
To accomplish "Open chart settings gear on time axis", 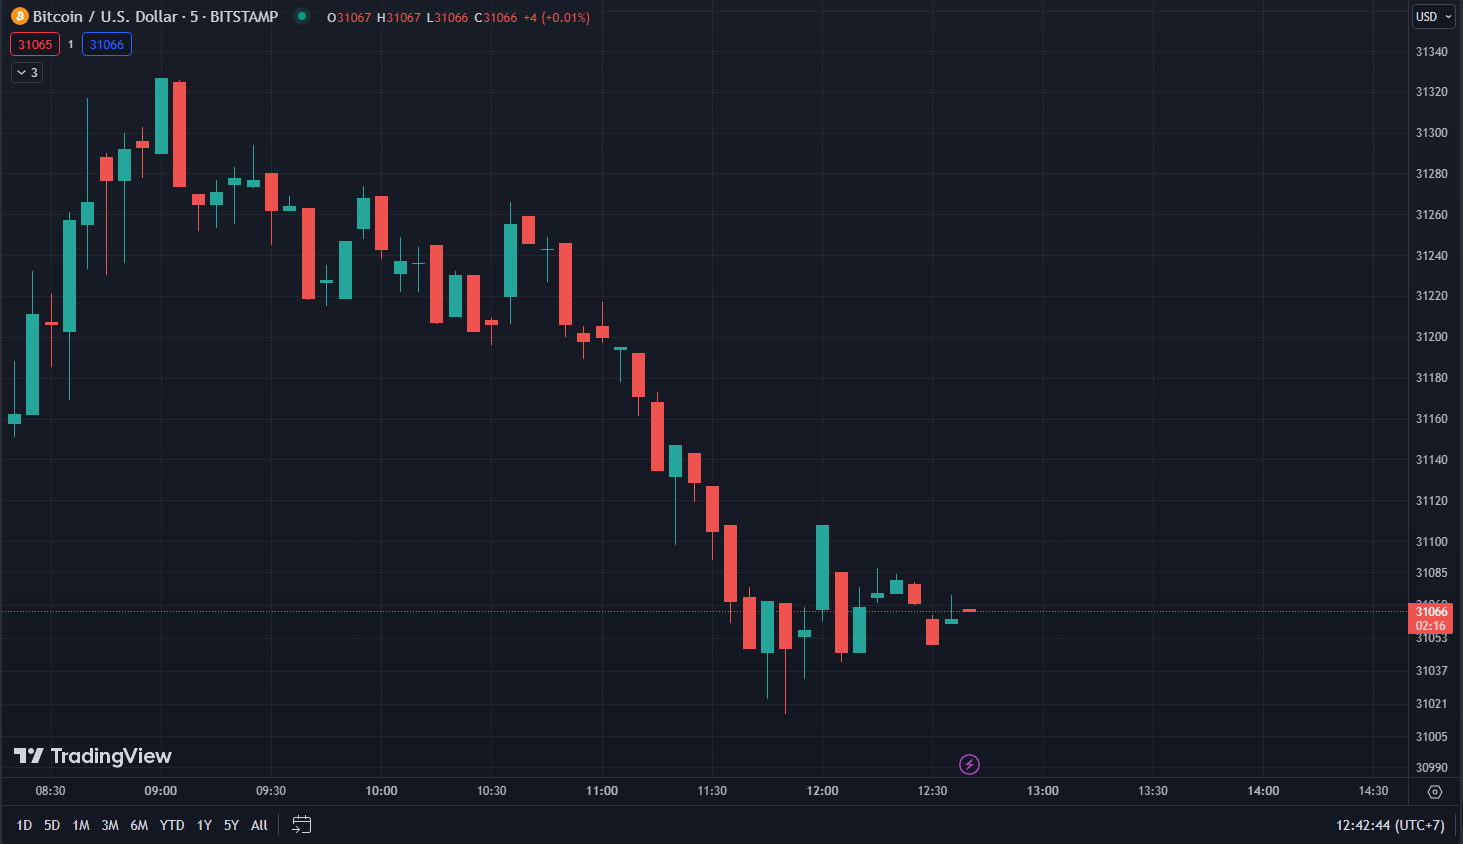I will point(1435,791).
